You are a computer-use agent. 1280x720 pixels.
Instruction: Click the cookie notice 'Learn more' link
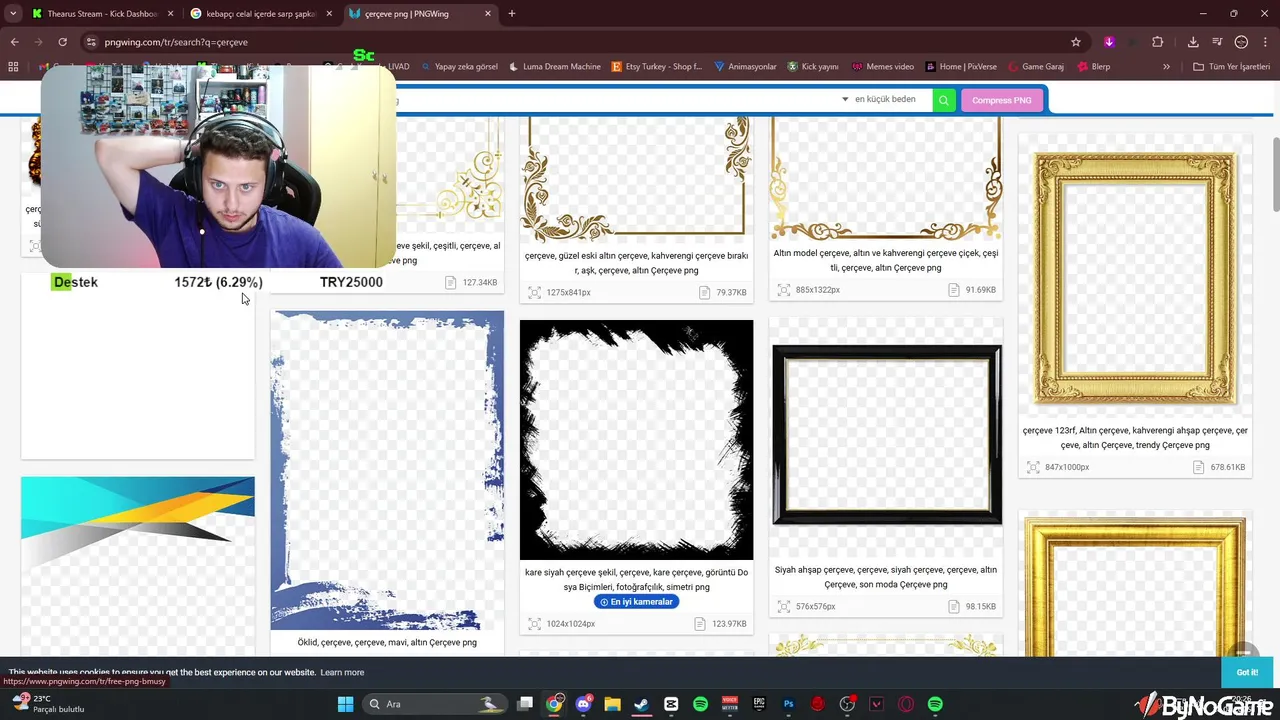click(342, 672)
